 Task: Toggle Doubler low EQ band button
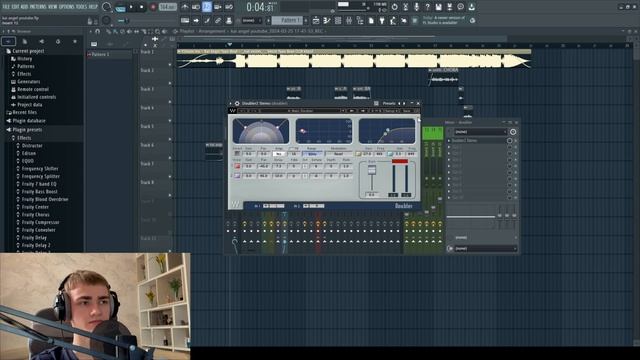pyautogui.click(x=358, y=153)
